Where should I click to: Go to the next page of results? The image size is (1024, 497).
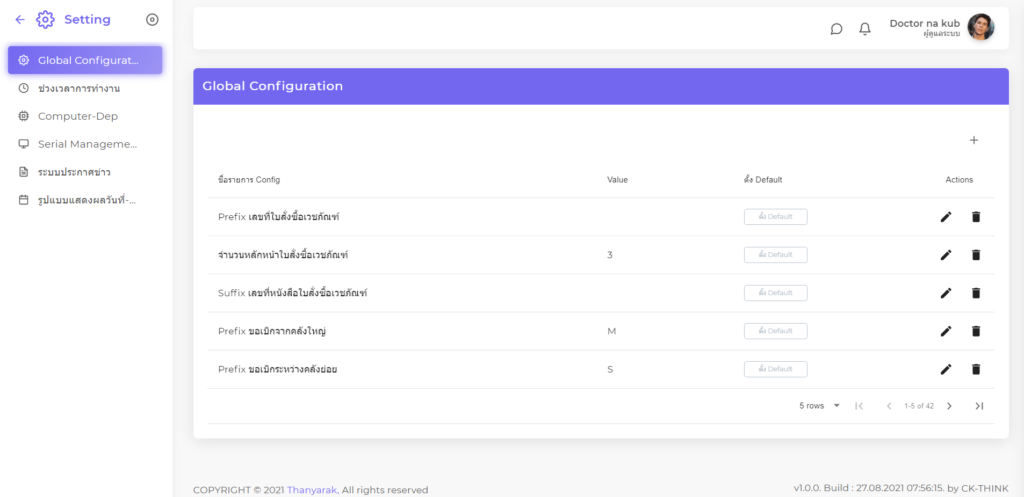(x=949, y=406)
